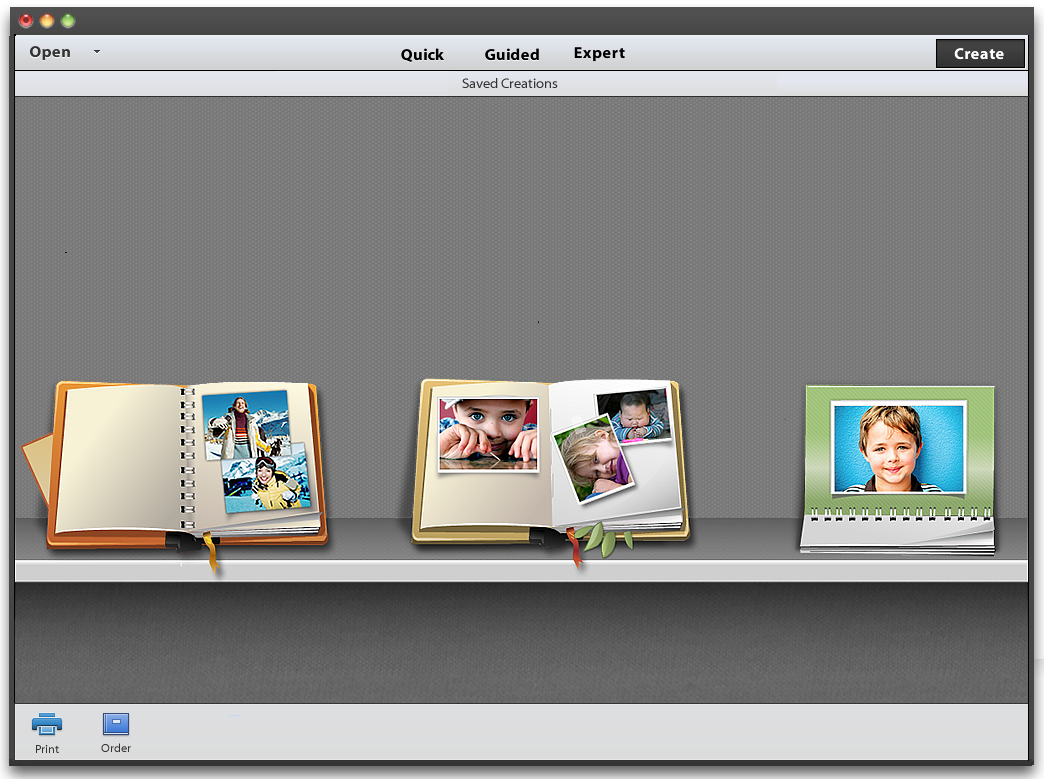Switch to the Expert tab
The width and height of the screenshot is (1044, 779).
click(599, 53)
